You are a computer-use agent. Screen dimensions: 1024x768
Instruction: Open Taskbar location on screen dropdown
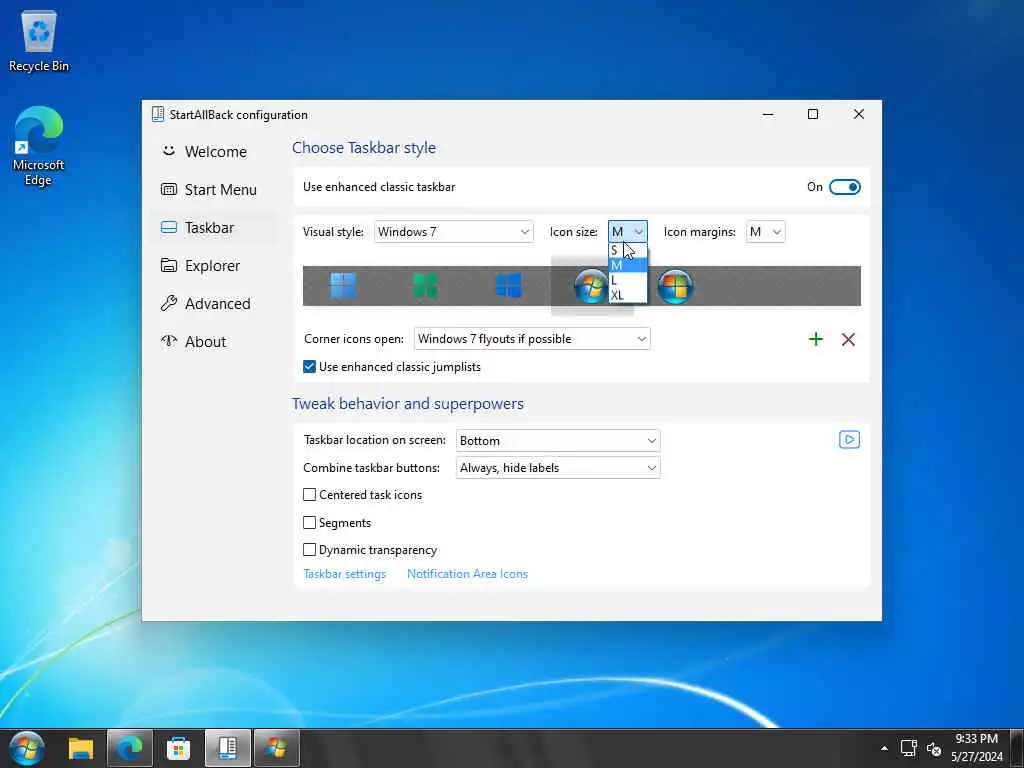(558, 441)
